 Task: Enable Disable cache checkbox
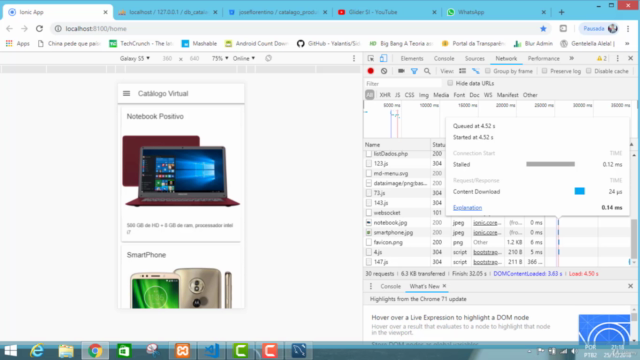pos(589,71)
